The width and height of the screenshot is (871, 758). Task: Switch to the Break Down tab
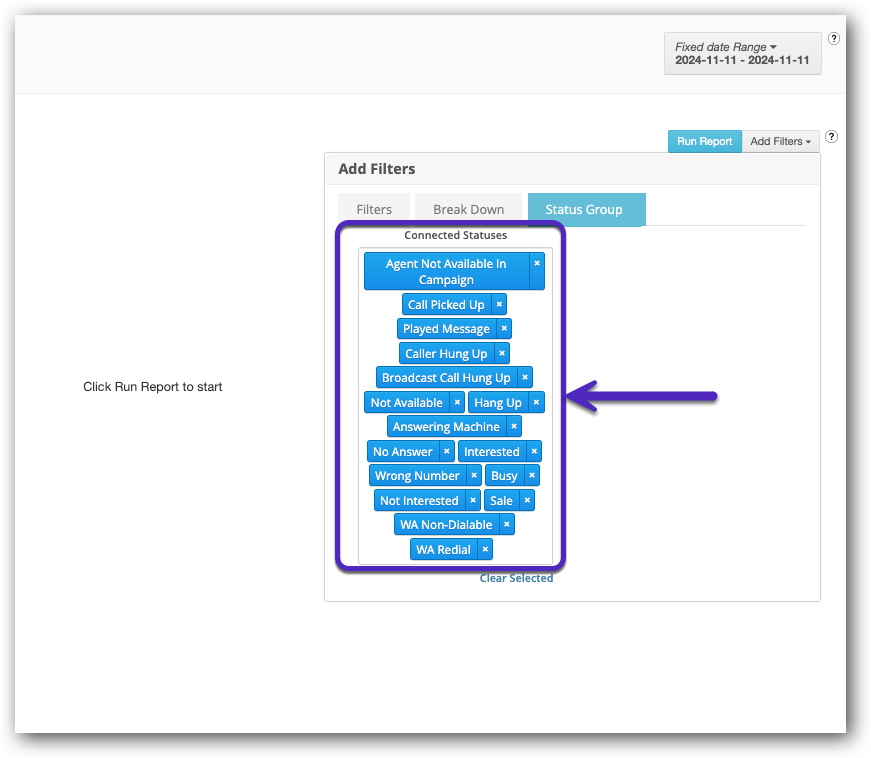468,209
